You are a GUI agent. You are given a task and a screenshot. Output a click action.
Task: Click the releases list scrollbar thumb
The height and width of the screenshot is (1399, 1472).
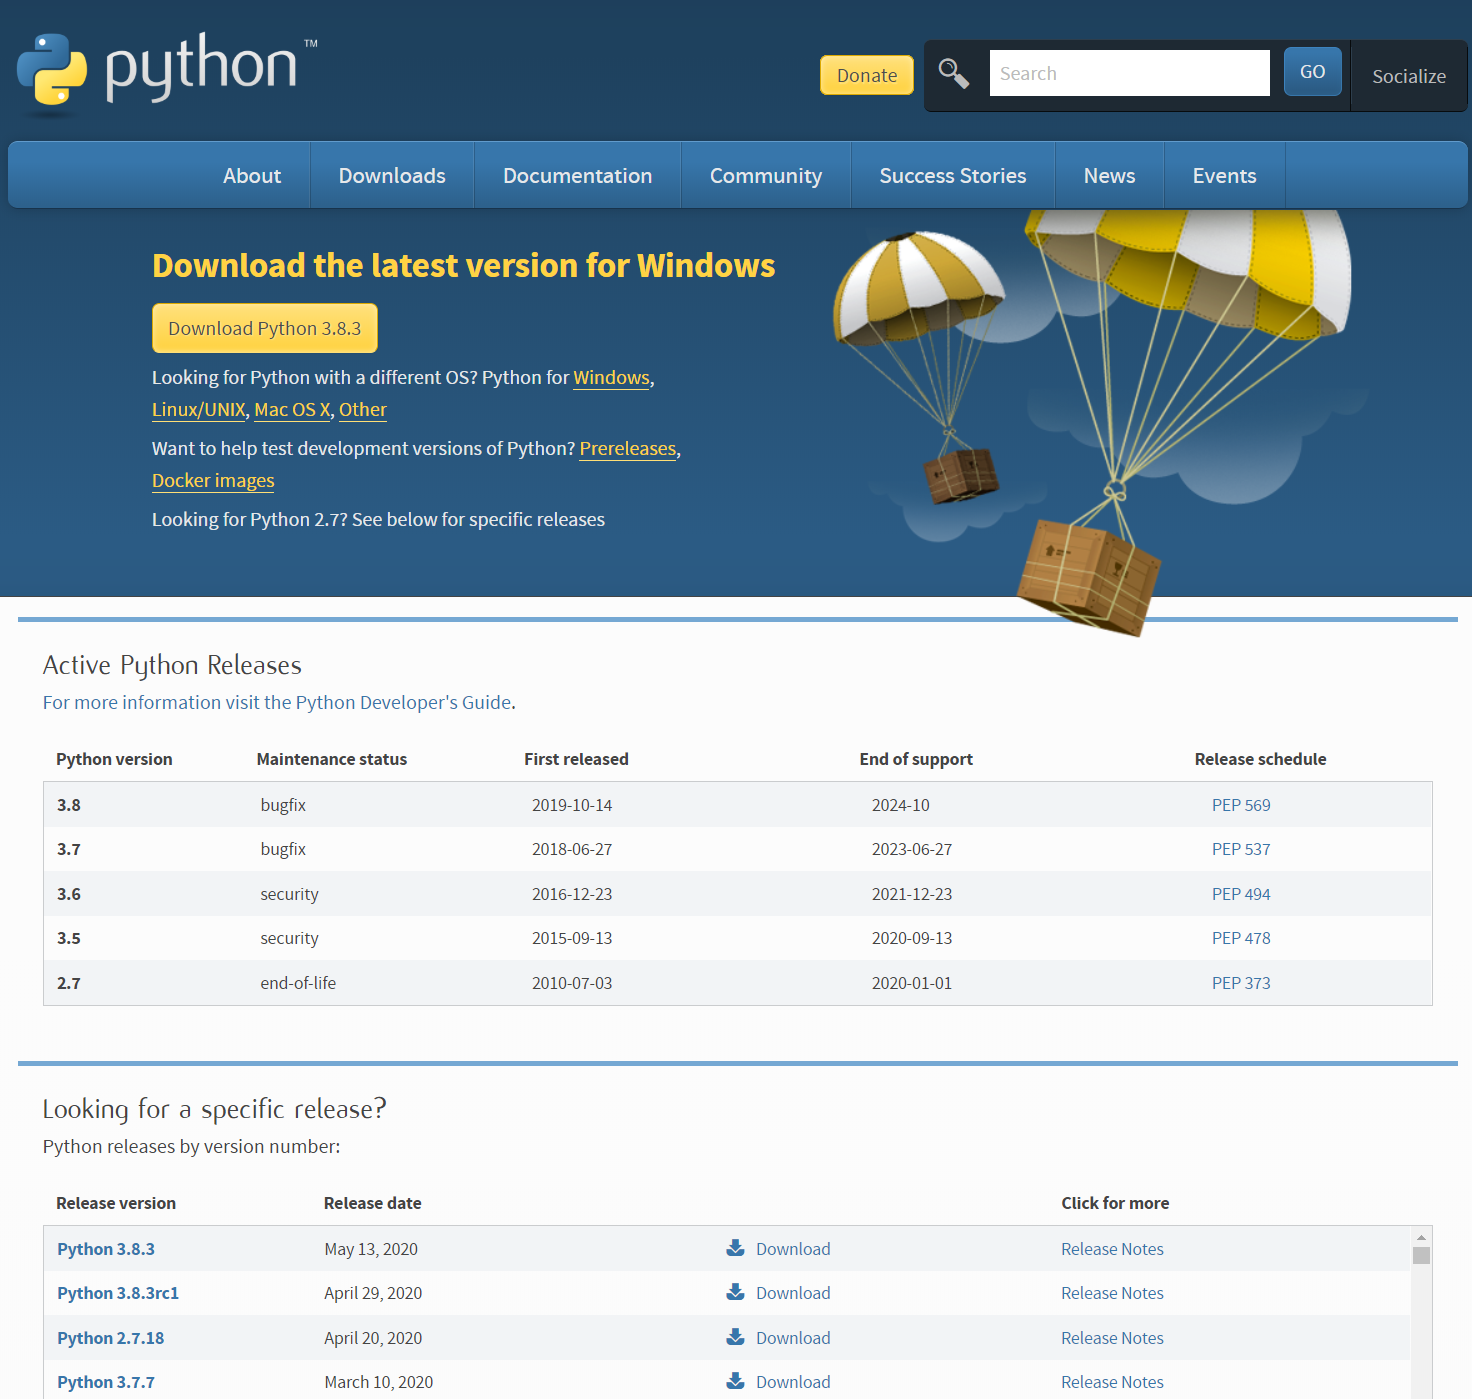[x=1421, y=1255]
